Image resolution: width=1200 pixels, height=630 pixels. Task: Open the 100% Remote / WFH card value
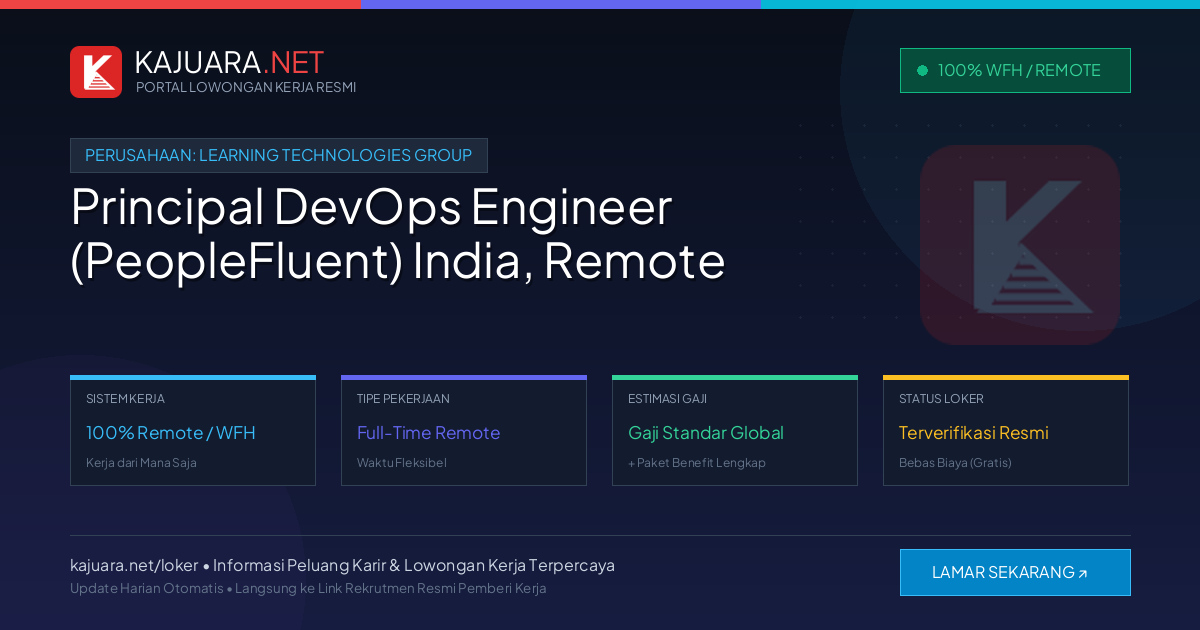(x=171, y=433)
